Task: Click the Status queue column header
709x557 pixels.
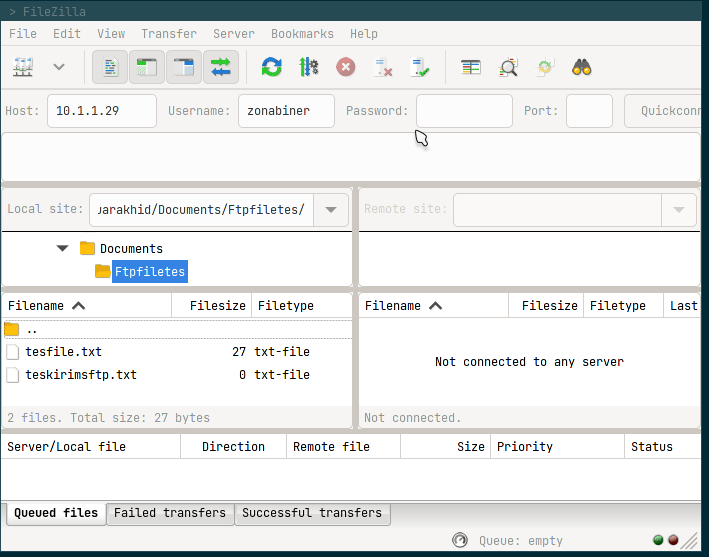Action: (x=663, y=447)
